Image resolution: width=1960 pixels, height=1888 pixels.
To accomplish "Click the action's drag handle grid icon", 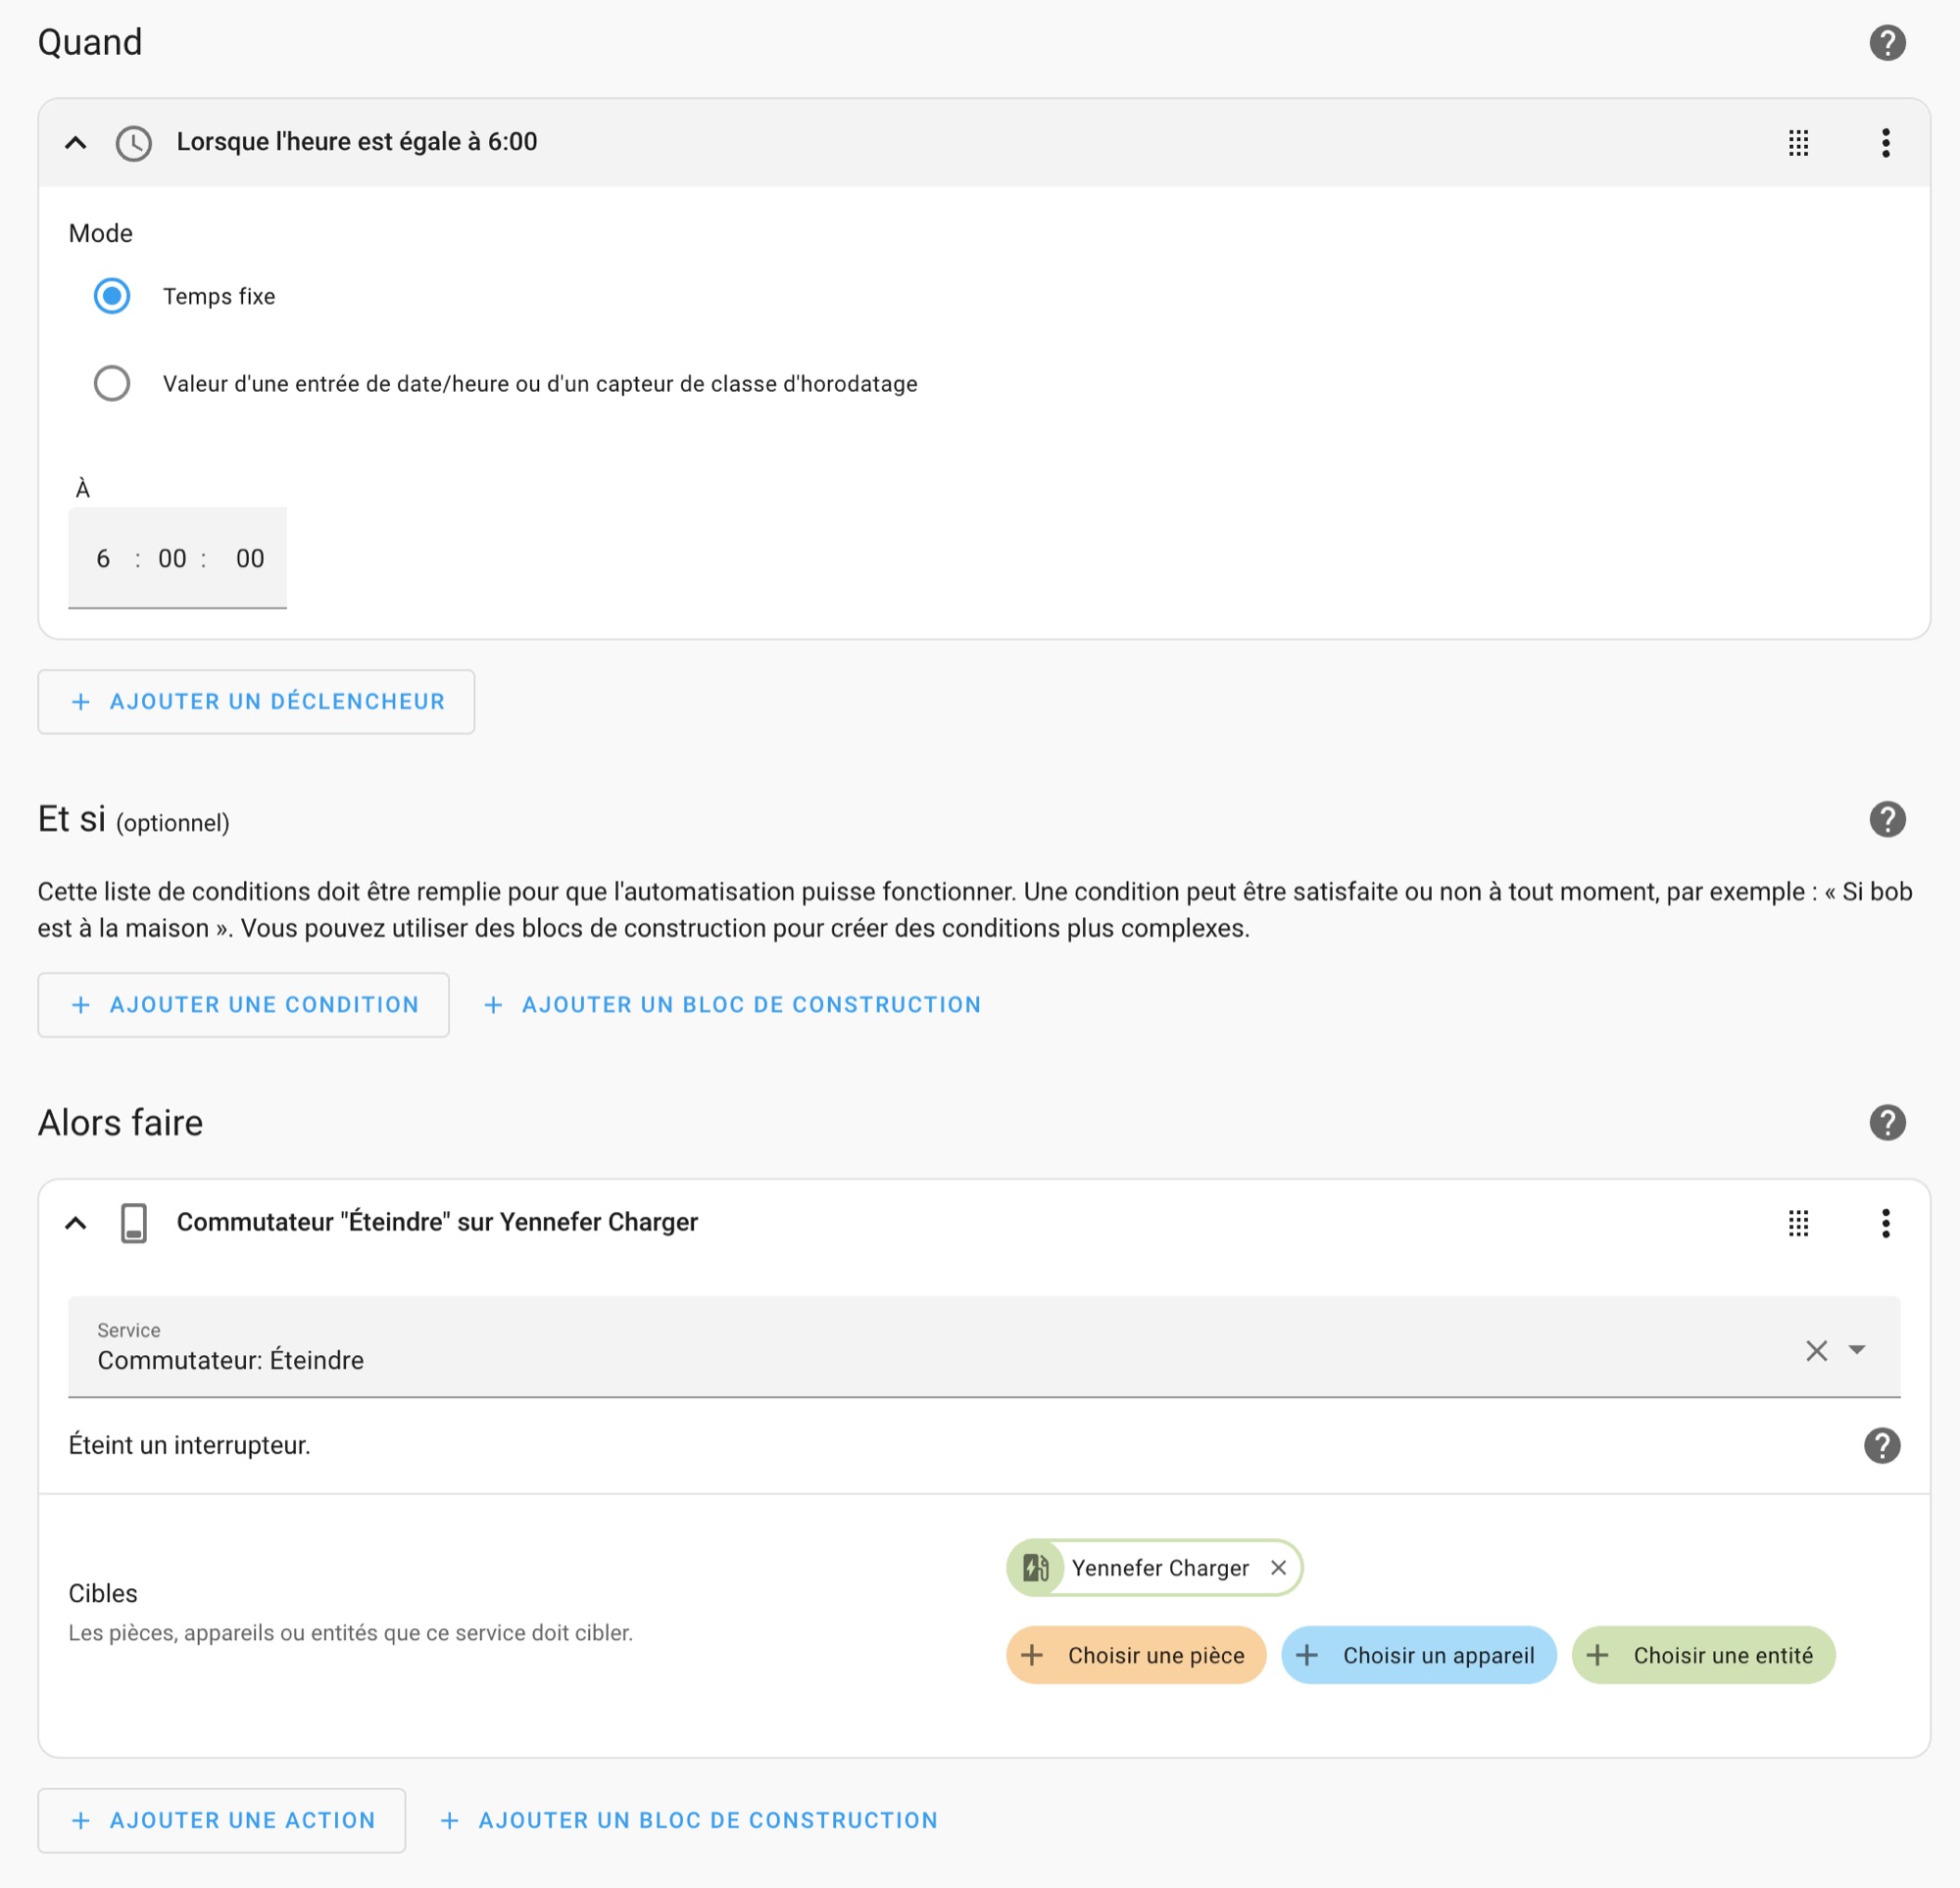I will click(1798, 1222).
